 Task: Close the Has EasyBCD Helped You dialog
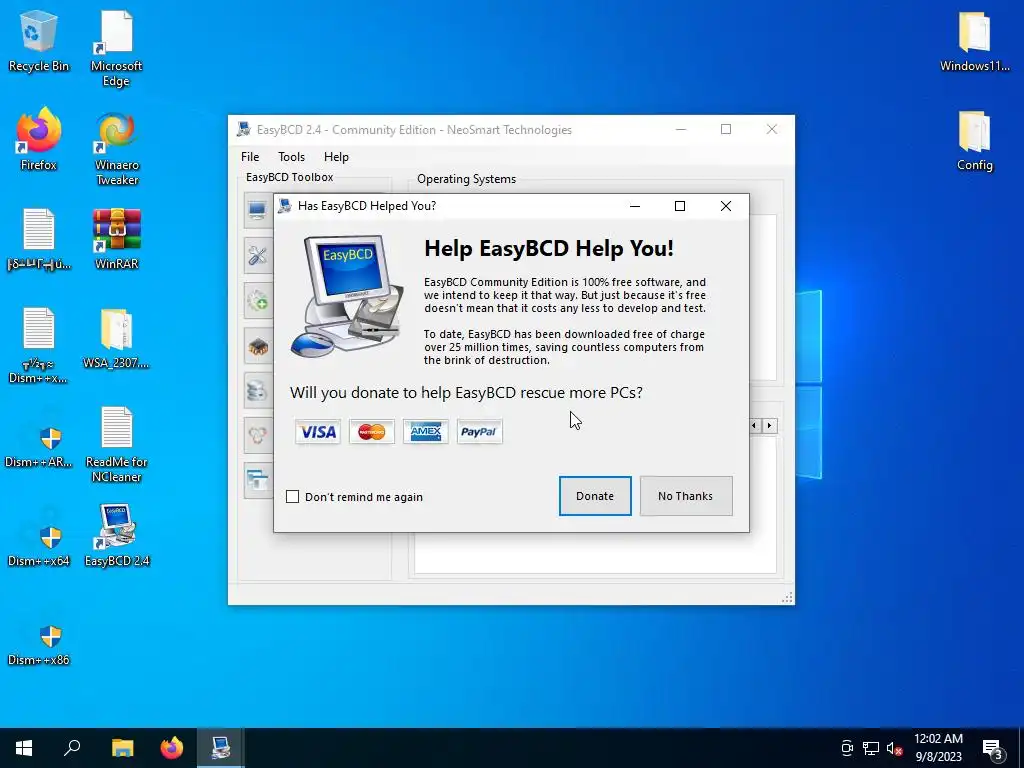726,206
